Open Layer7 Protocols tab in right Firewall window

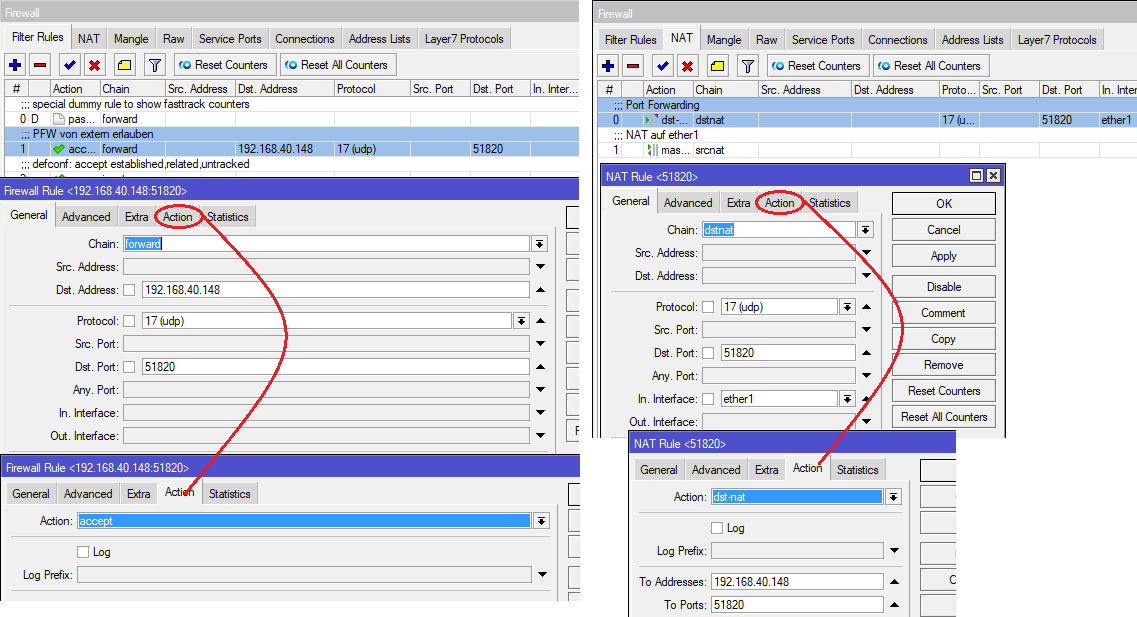click(1057, 40)
